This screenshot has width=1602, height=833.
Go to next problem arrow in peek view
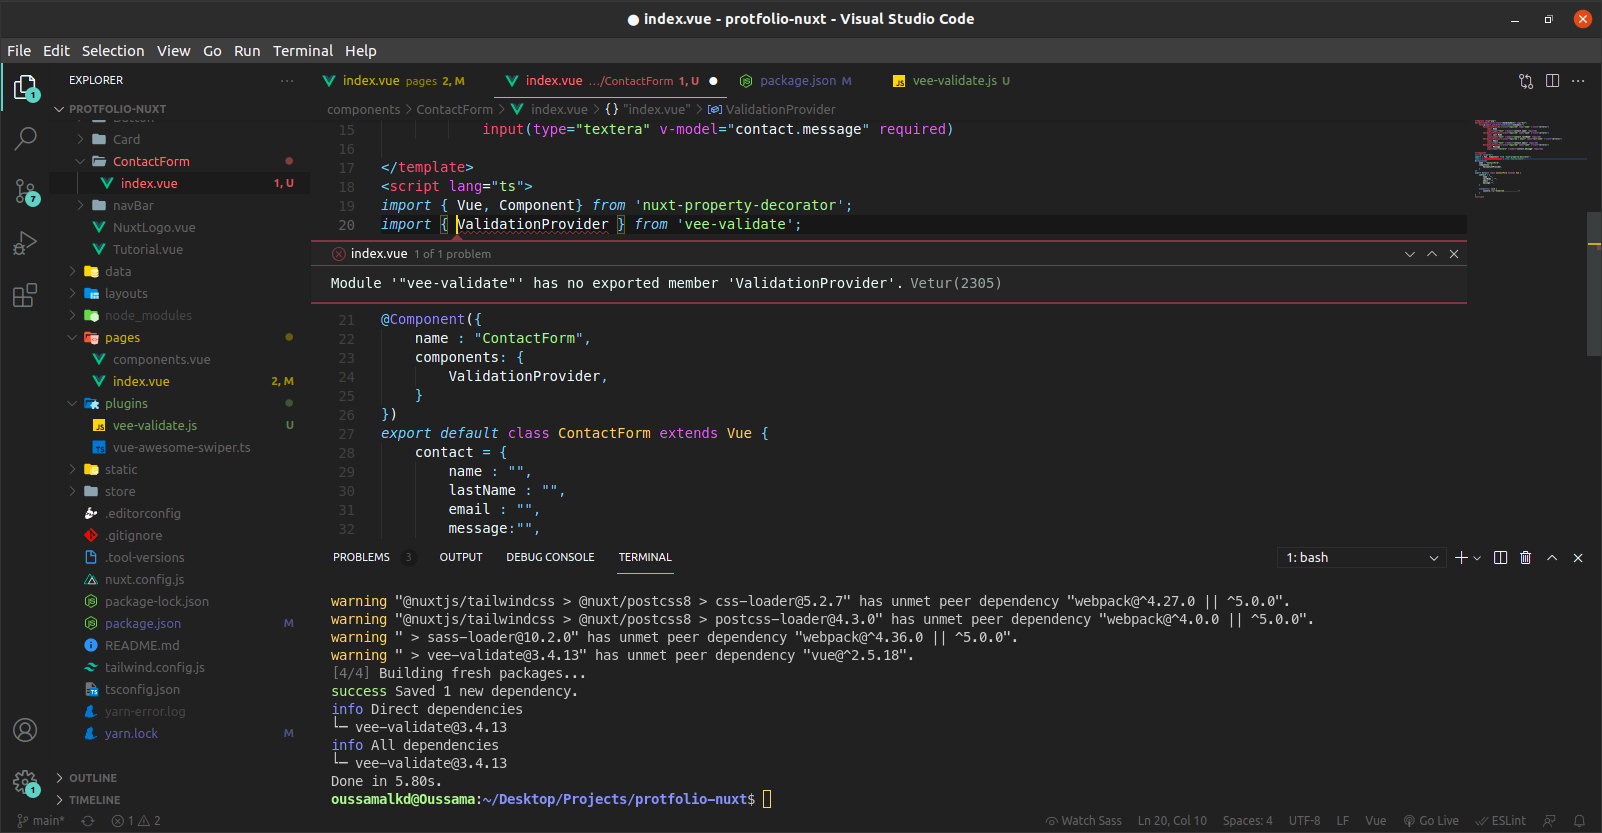[x=1410, y=254]
